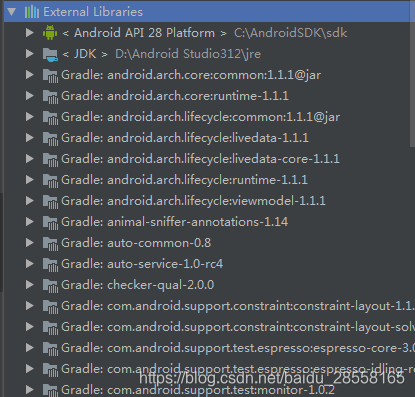Select the External Libraries label
Screen dimensions: 415x397
(93, 12)
